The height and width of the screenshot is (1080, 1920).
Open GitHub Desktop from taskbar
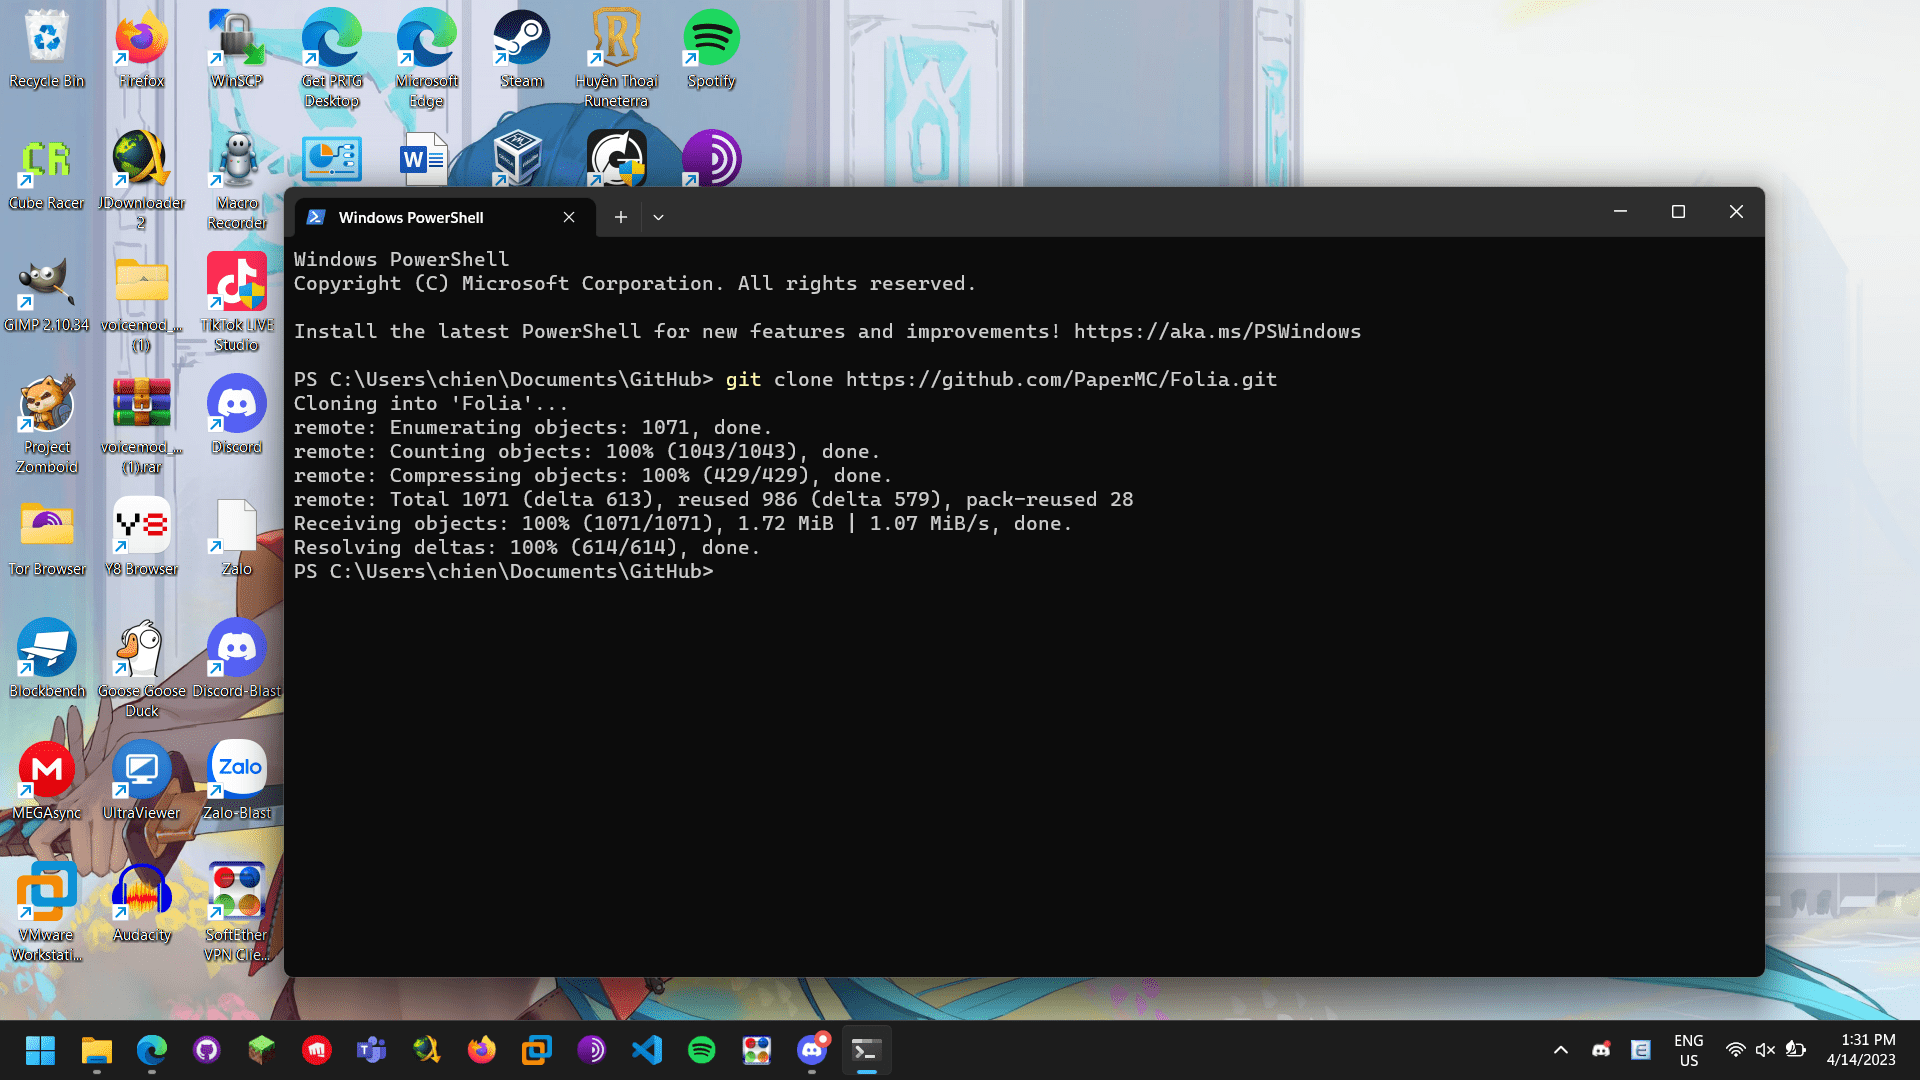click(x=207, y=1050)
